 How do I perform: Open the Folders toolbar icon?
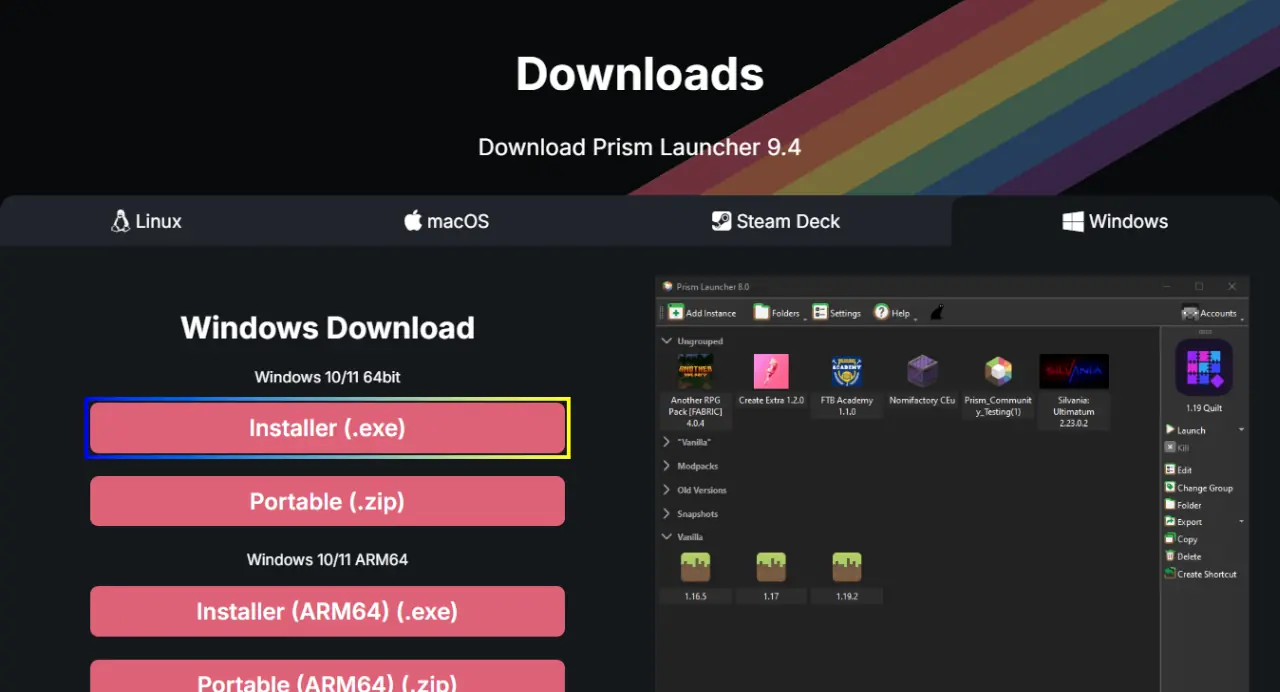[x=762, y=312]
